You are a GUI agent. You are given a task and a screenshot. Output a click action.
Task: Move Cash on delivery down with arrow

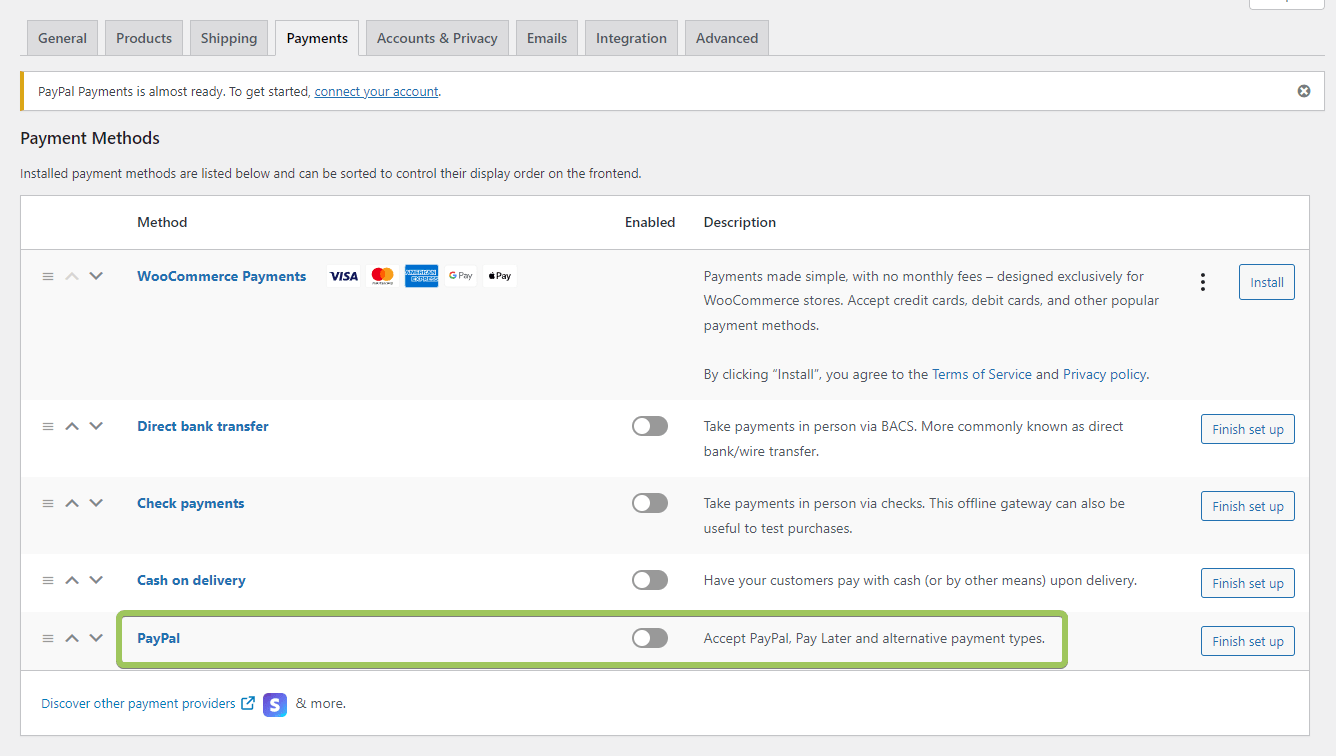pyautogui.click(x=96, y=580)
